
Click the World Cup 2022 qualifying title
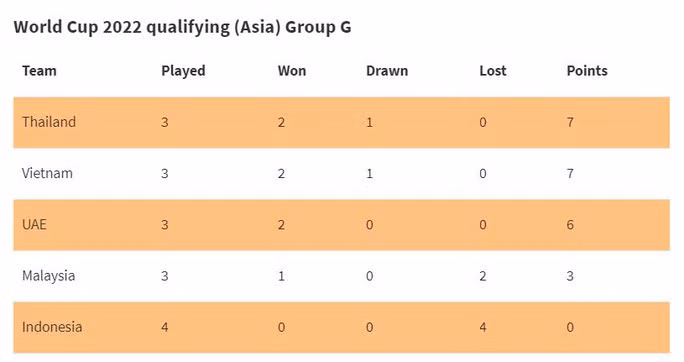click(182, 27)
